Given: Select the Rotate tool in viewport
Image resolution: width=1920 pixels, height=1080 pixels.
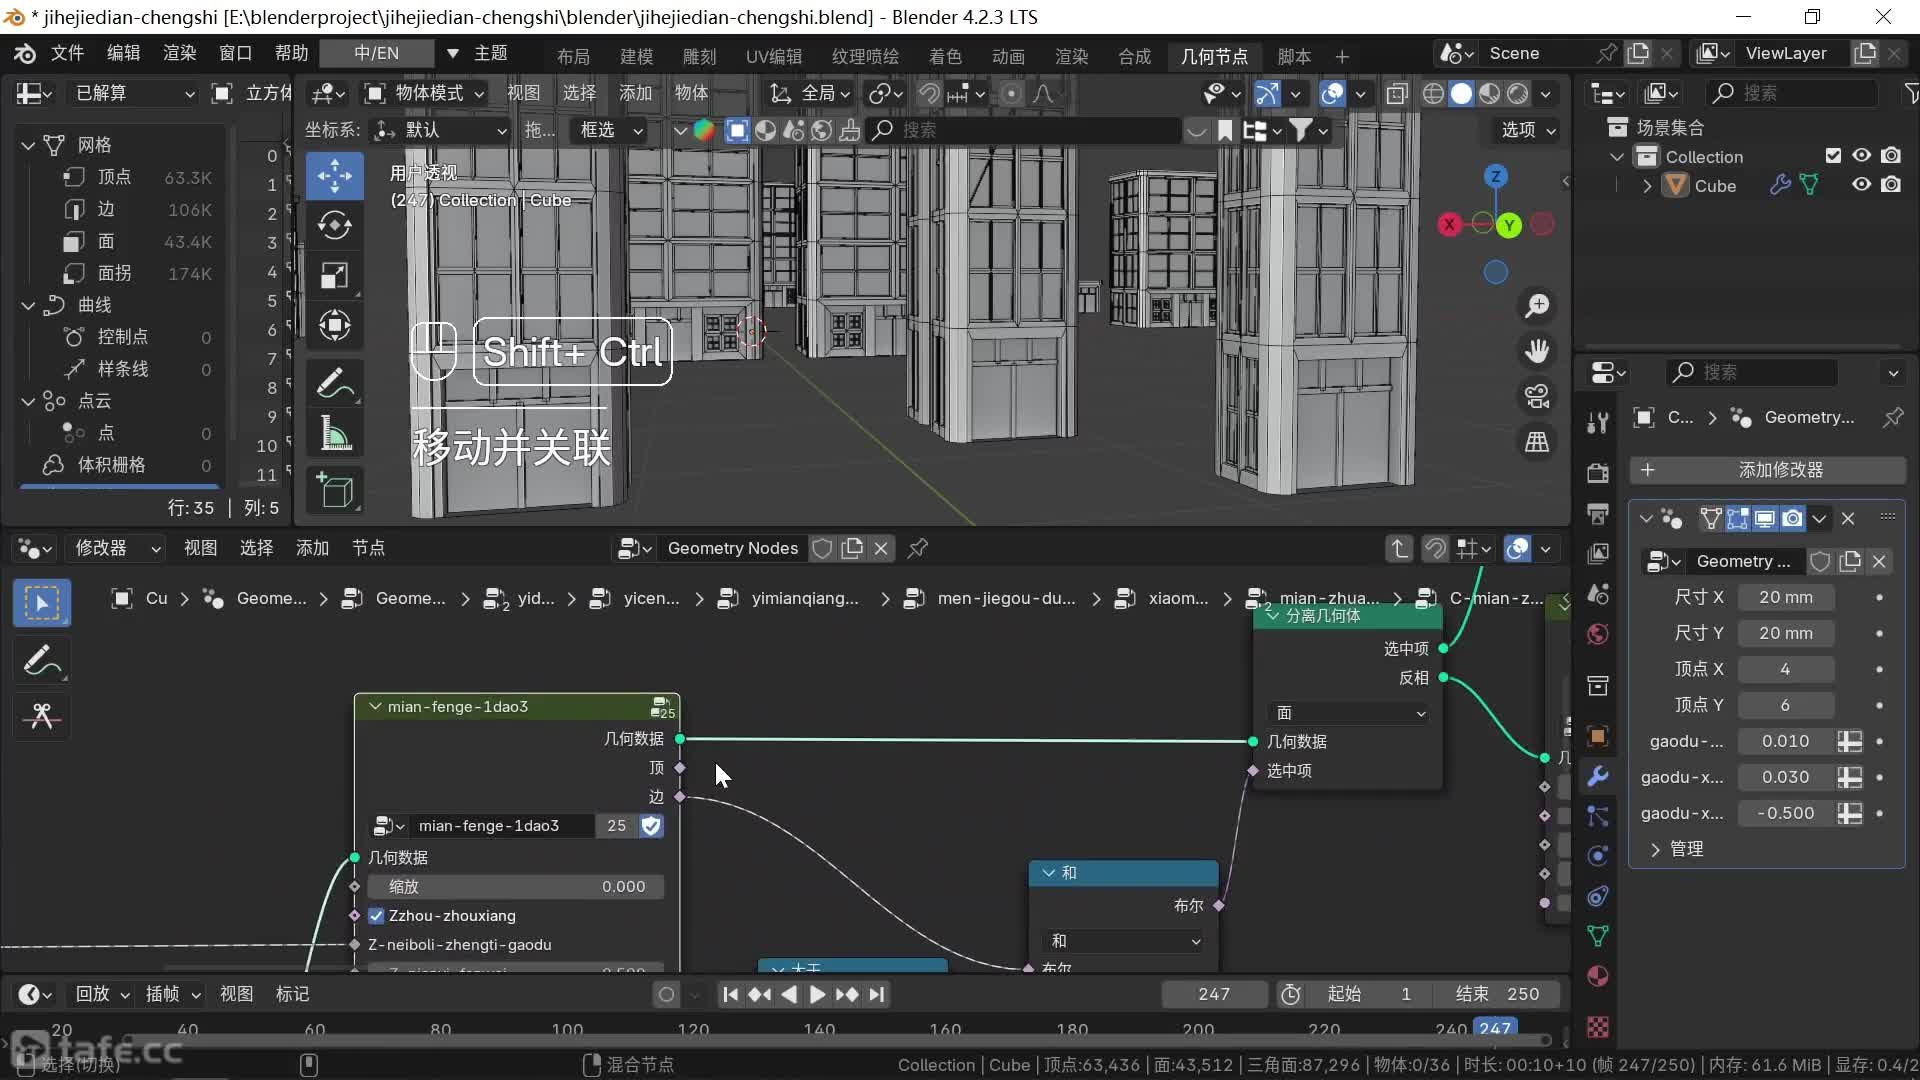Looking at the screenshot, I should [334, 226].
